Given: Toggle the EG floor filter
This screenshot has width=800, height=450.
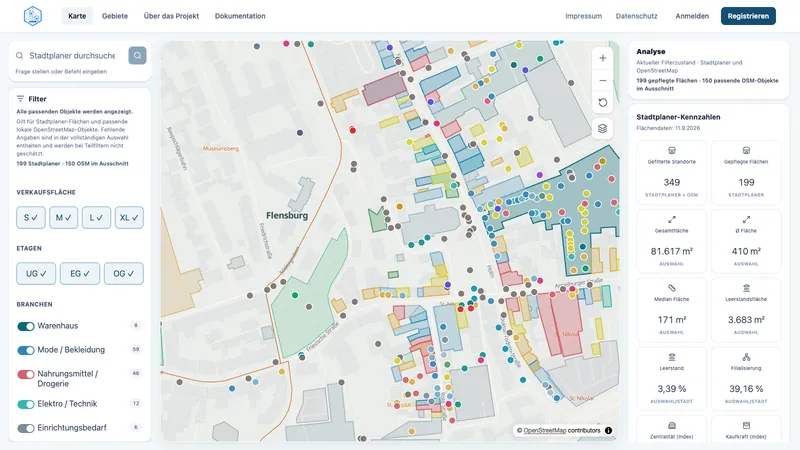Looking at the screenshot, I should pos(80,273).
